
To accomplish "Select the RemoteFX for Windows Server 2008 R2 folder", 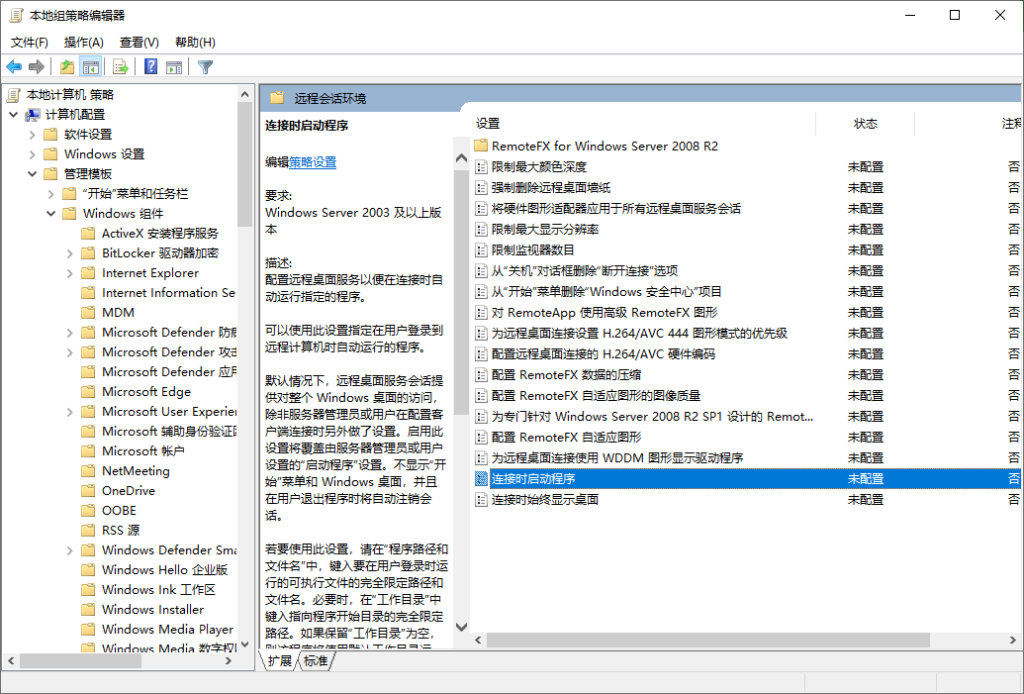I will click(604, 146).
